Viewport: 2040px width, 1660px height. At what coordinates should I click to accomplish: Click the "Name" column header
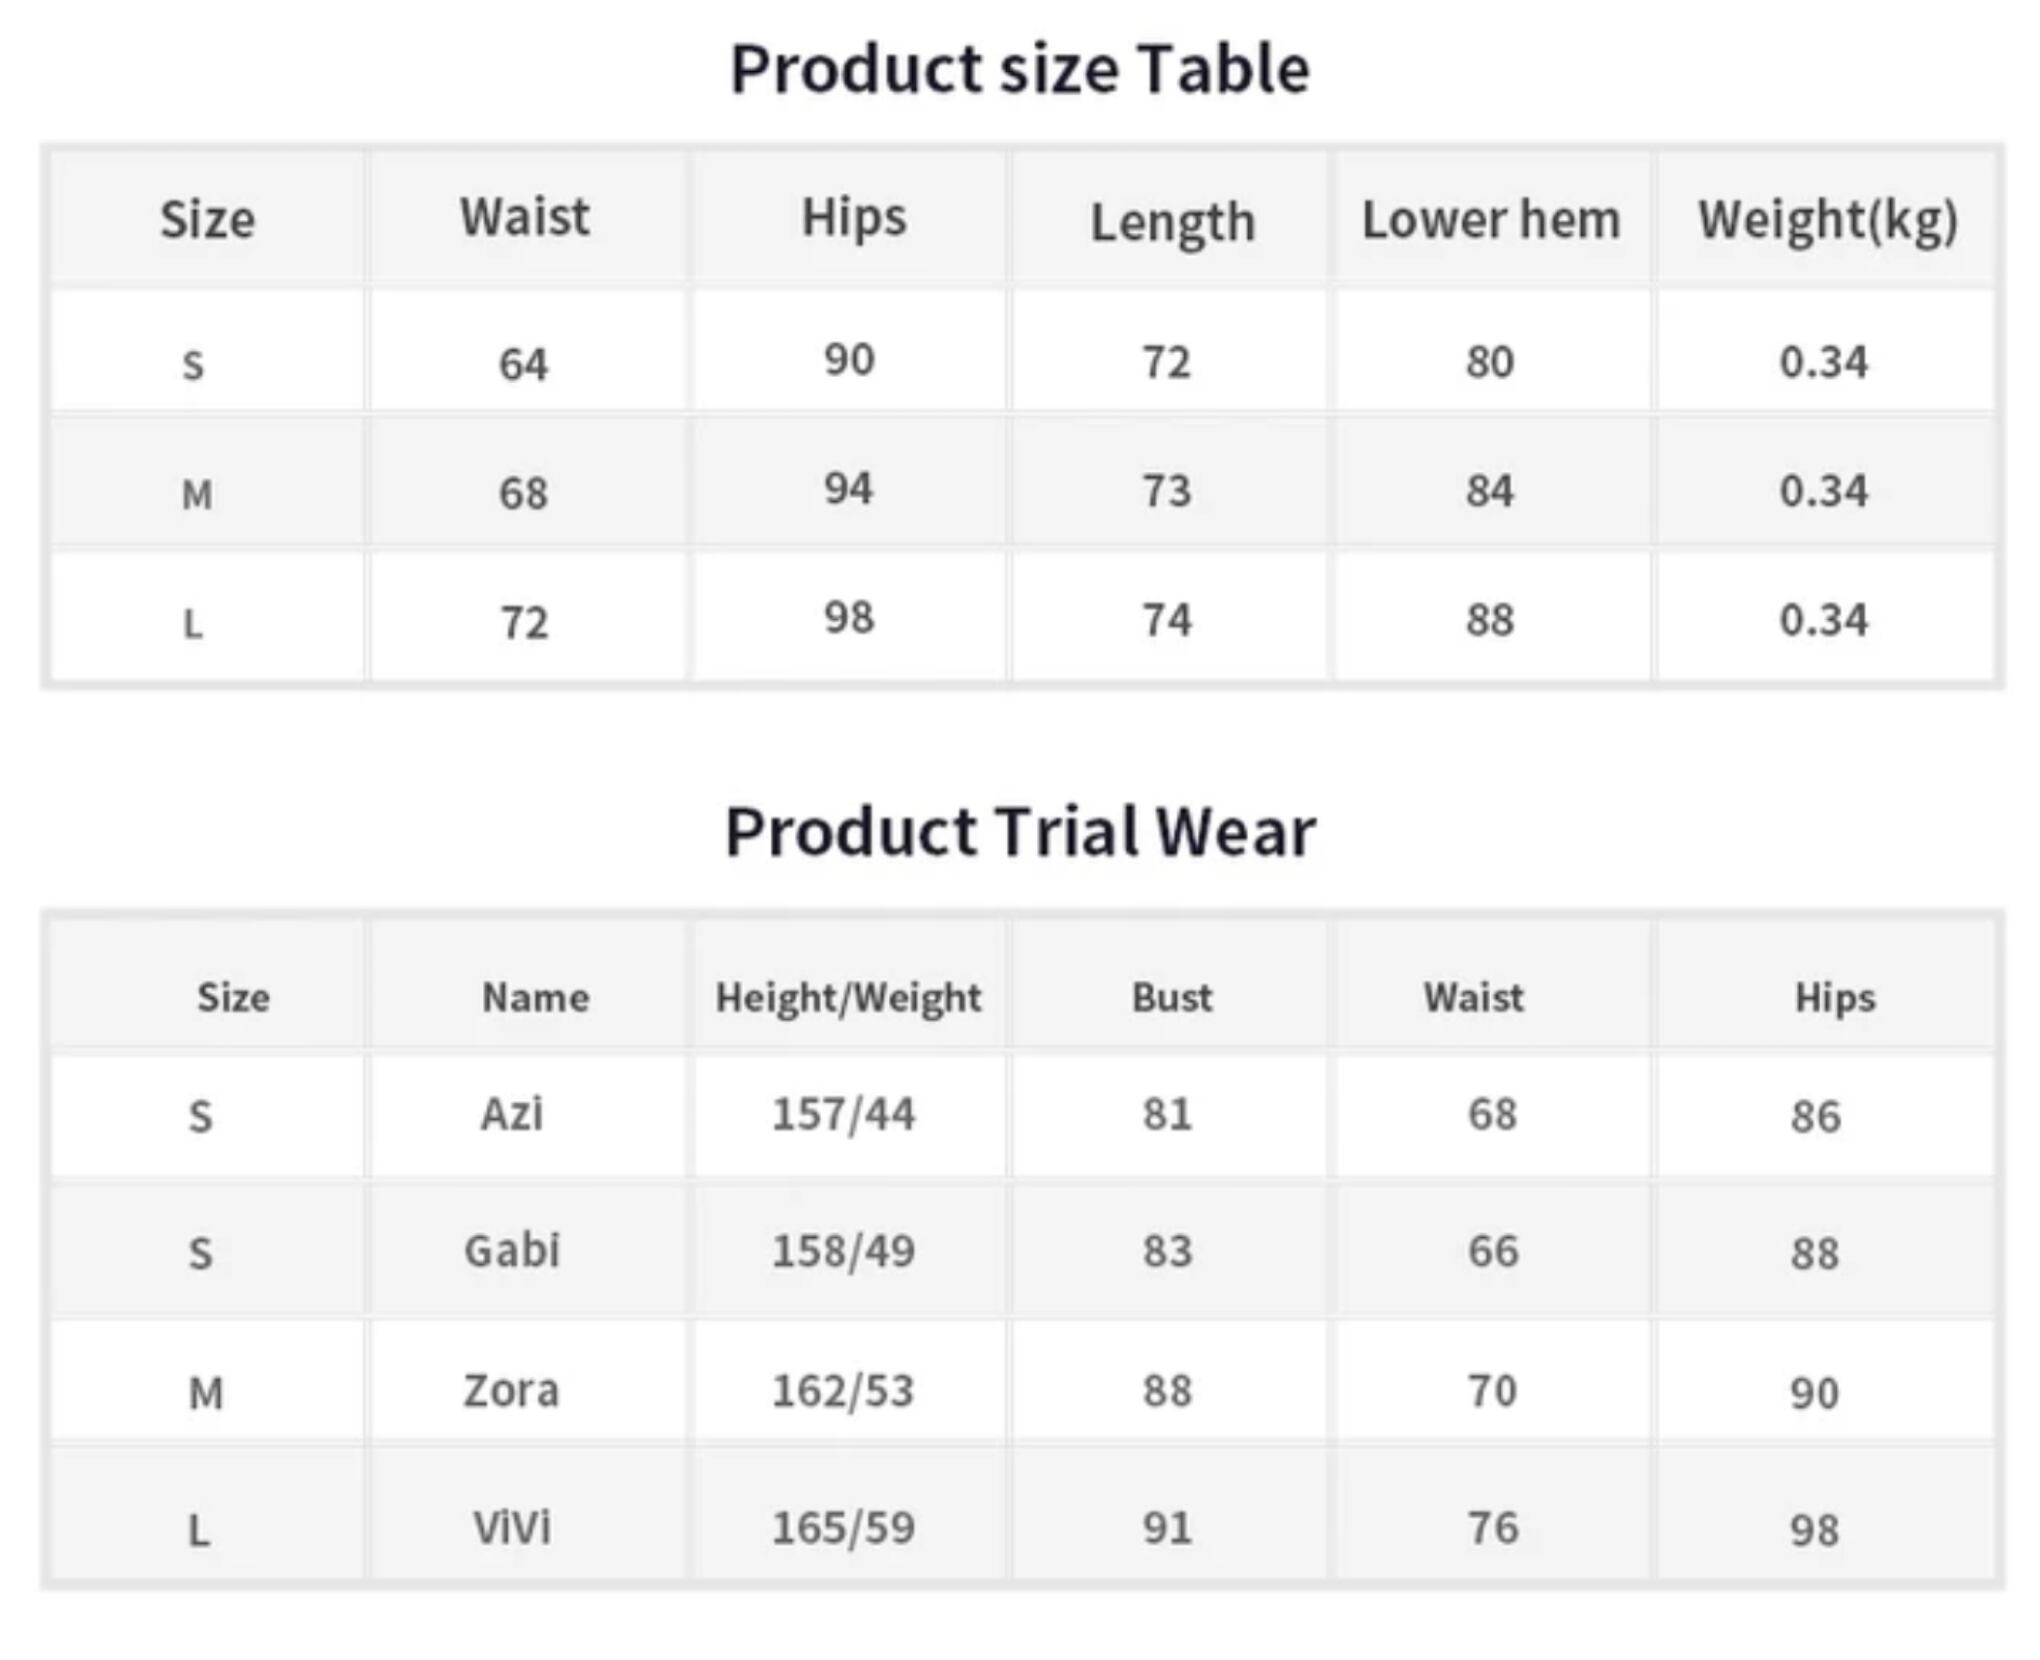[x=535, y=997]
